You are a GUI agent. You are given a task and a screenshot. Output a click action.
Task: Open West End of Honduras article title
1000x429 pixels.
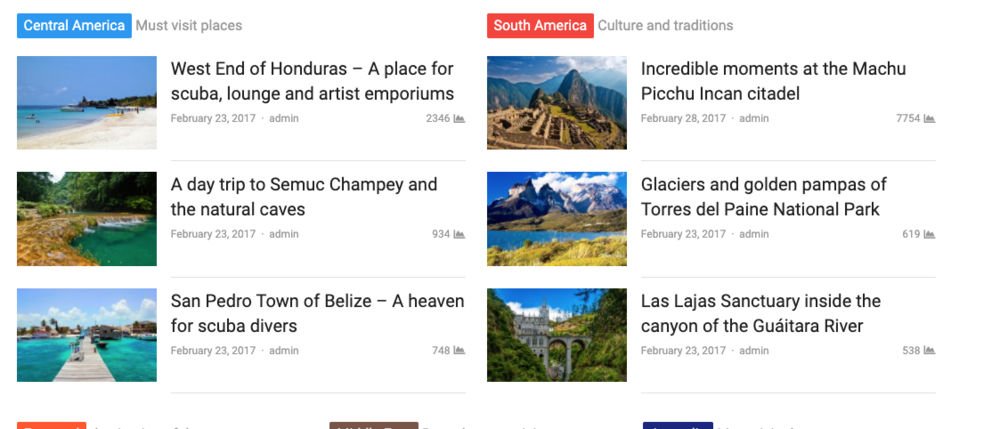pyautogui.click(x=312, y=81)
